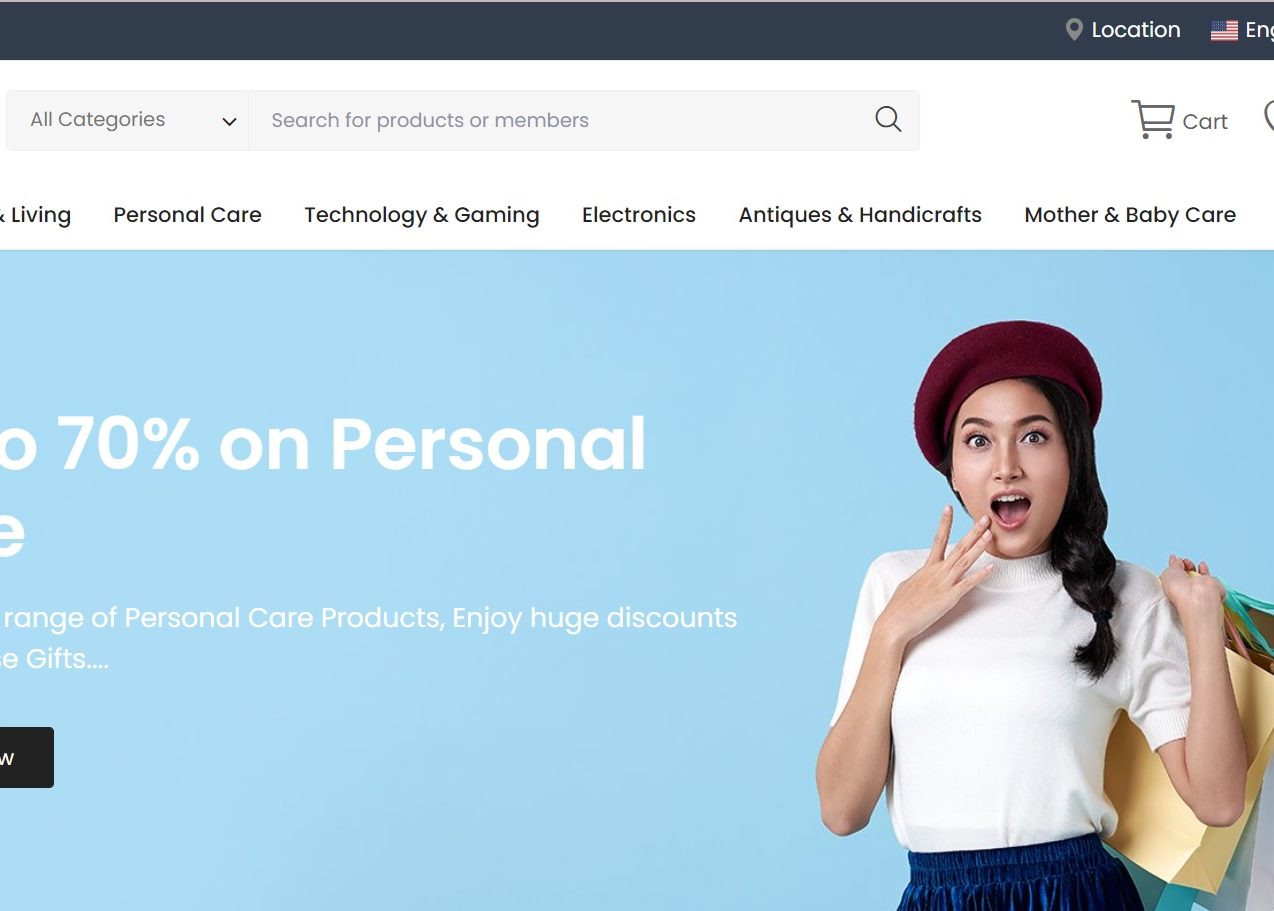Click the magnifying glass search icon
Viewport: 1274px width, 911px height.
[888, 119]
